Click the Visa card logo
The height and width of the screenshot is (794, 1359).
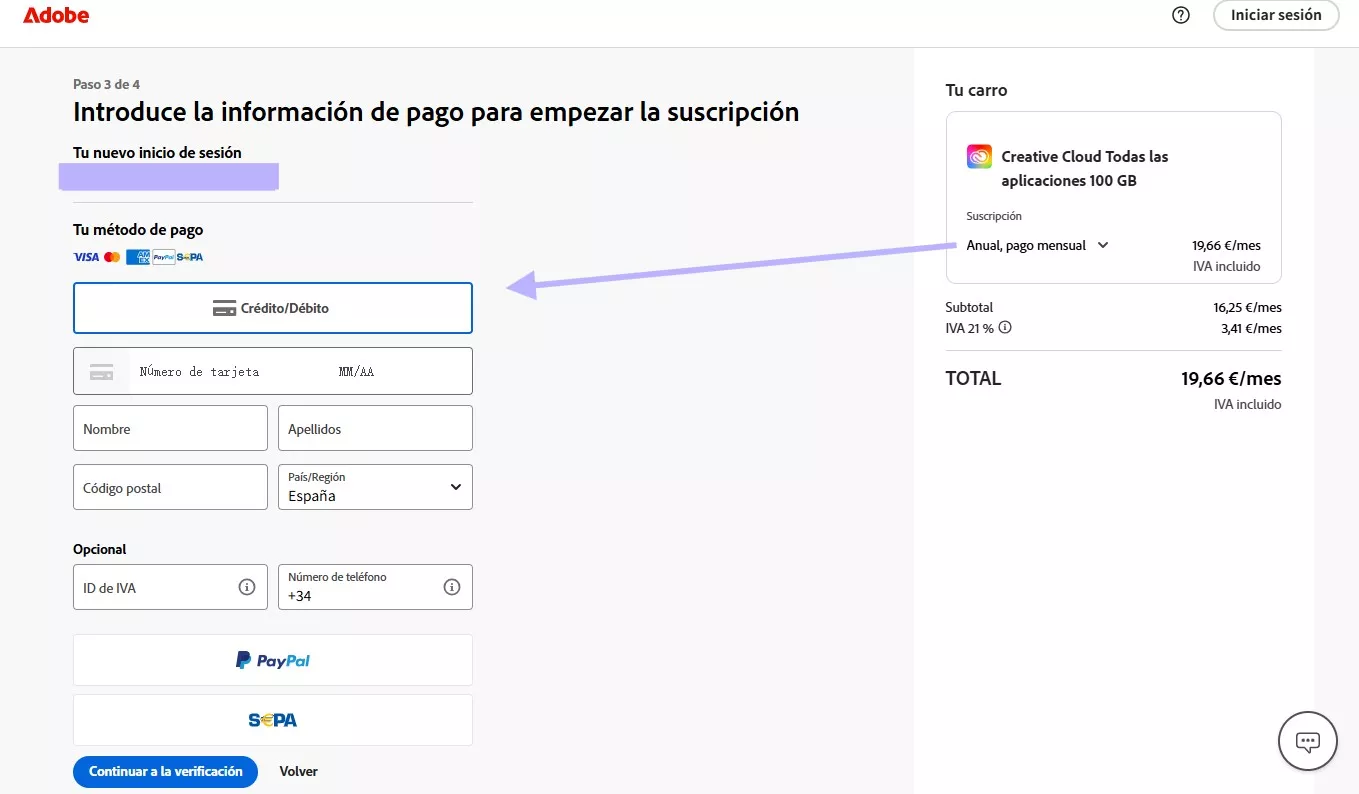pos(86,257)
